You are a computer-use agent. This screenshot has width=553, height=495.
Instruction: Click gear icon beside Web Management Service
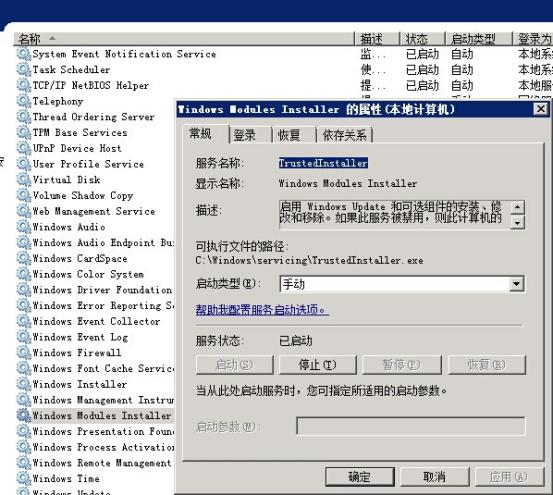pos(24,211)
